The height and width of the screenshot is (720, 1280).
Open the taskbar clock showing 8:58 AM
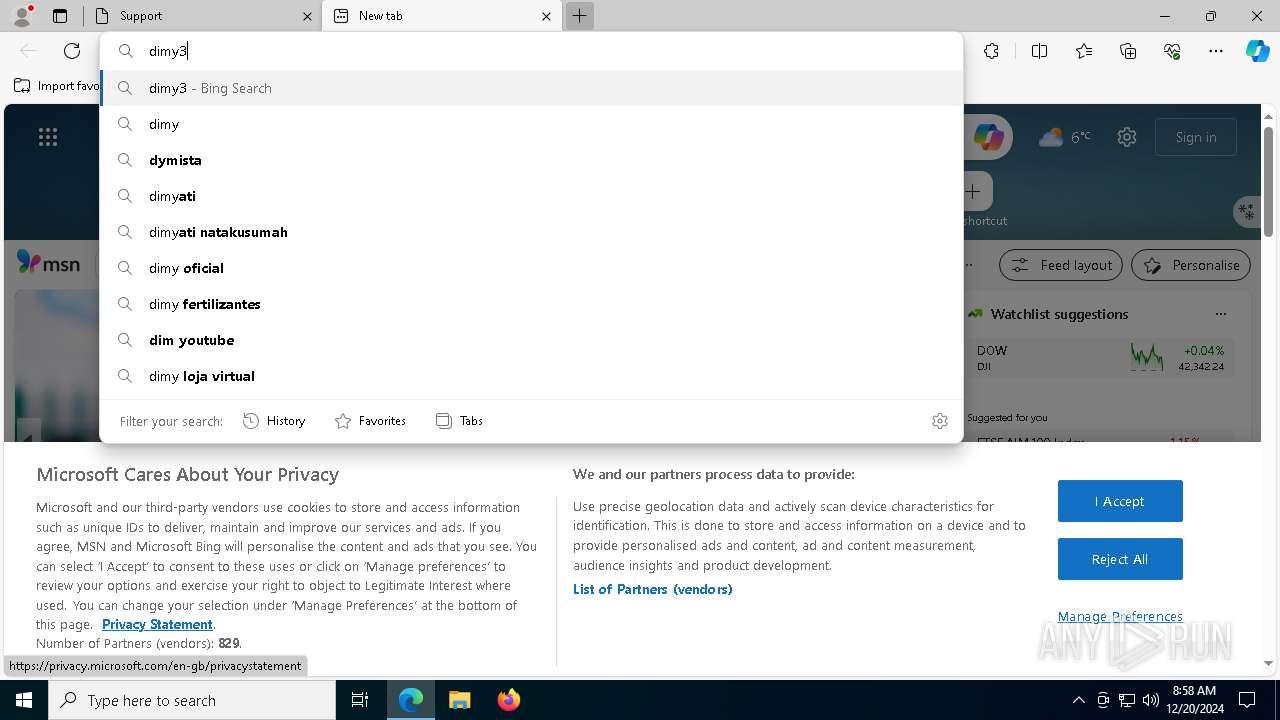[1194, 700]
